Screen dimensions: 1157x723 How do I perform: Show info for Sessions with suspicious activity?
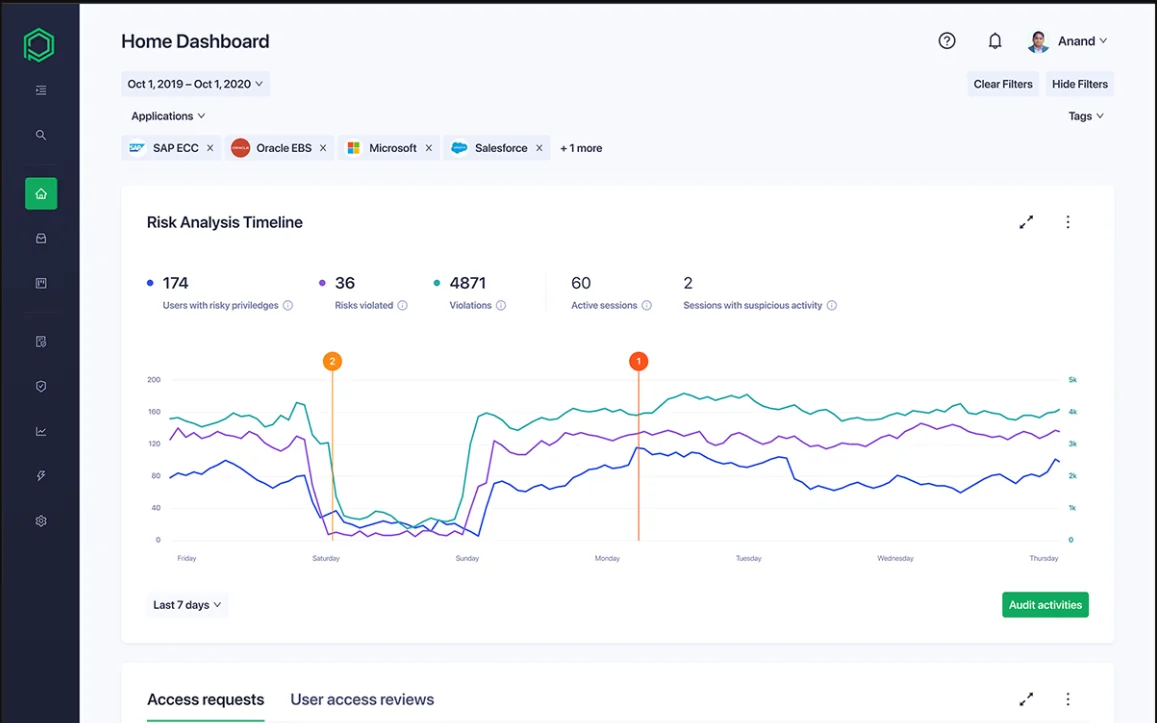[832, 305]
